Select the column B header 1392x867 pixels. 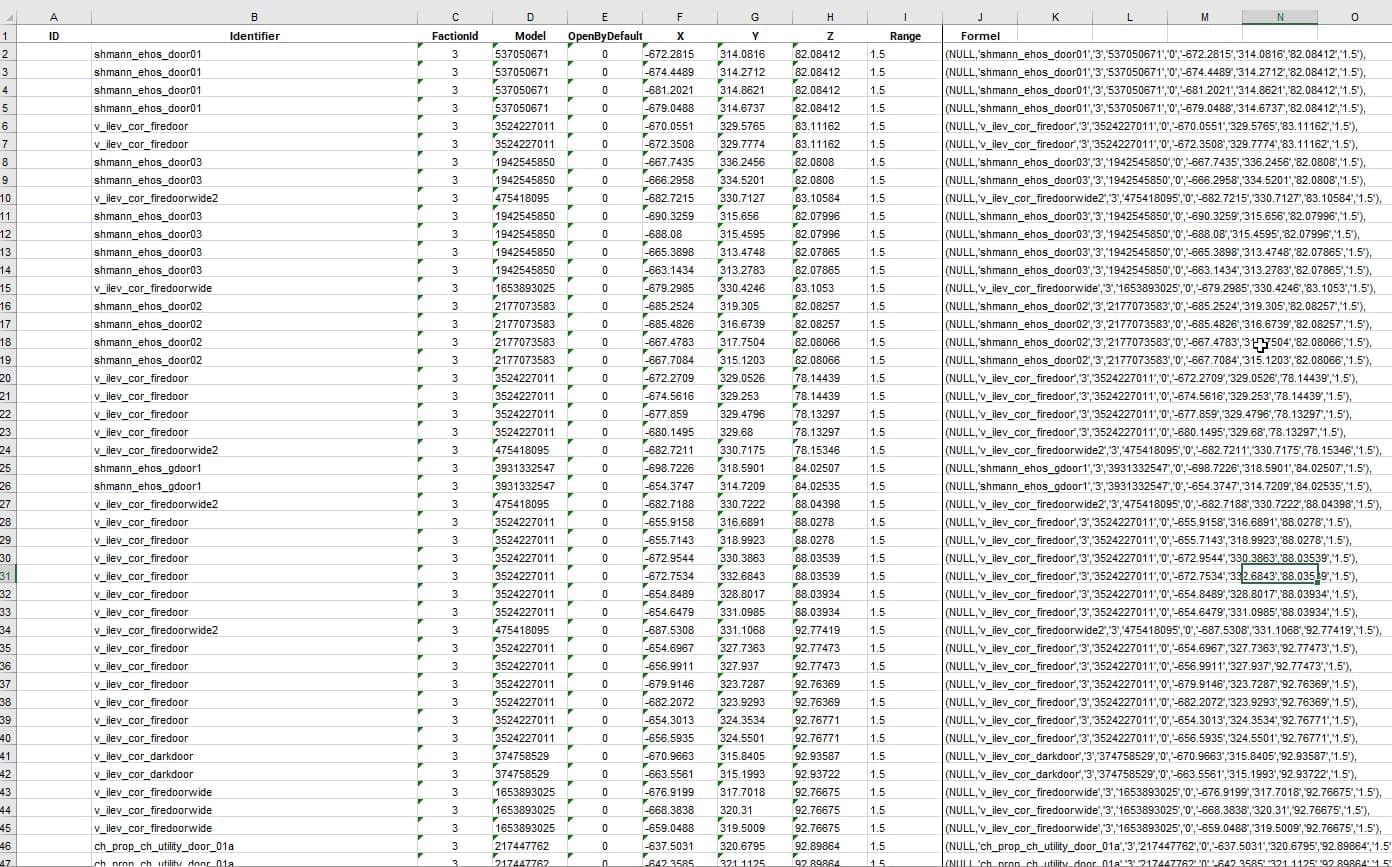tap(254, 17)
